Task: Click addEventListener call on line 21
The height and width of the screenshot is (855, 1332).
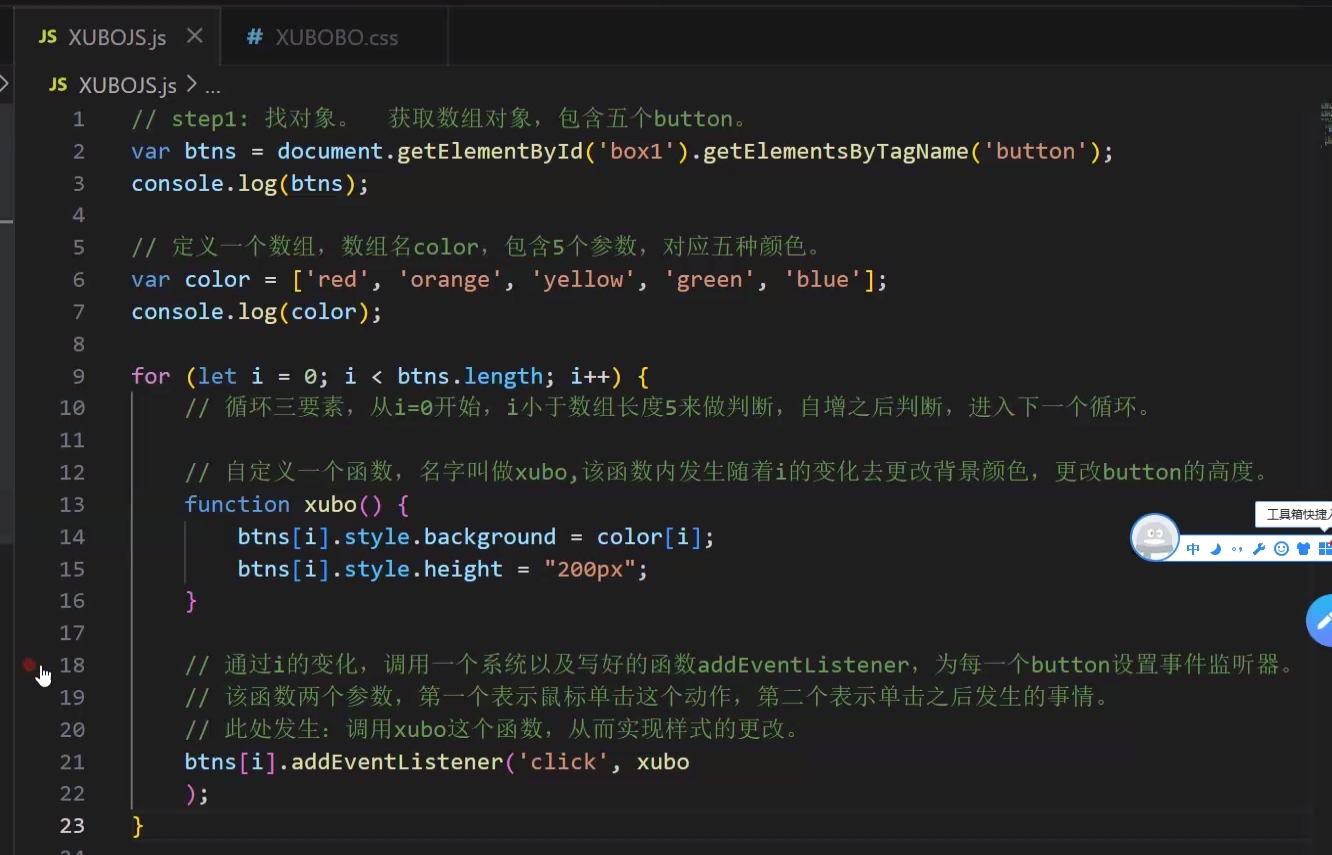Action: click(x=397, y=762)
